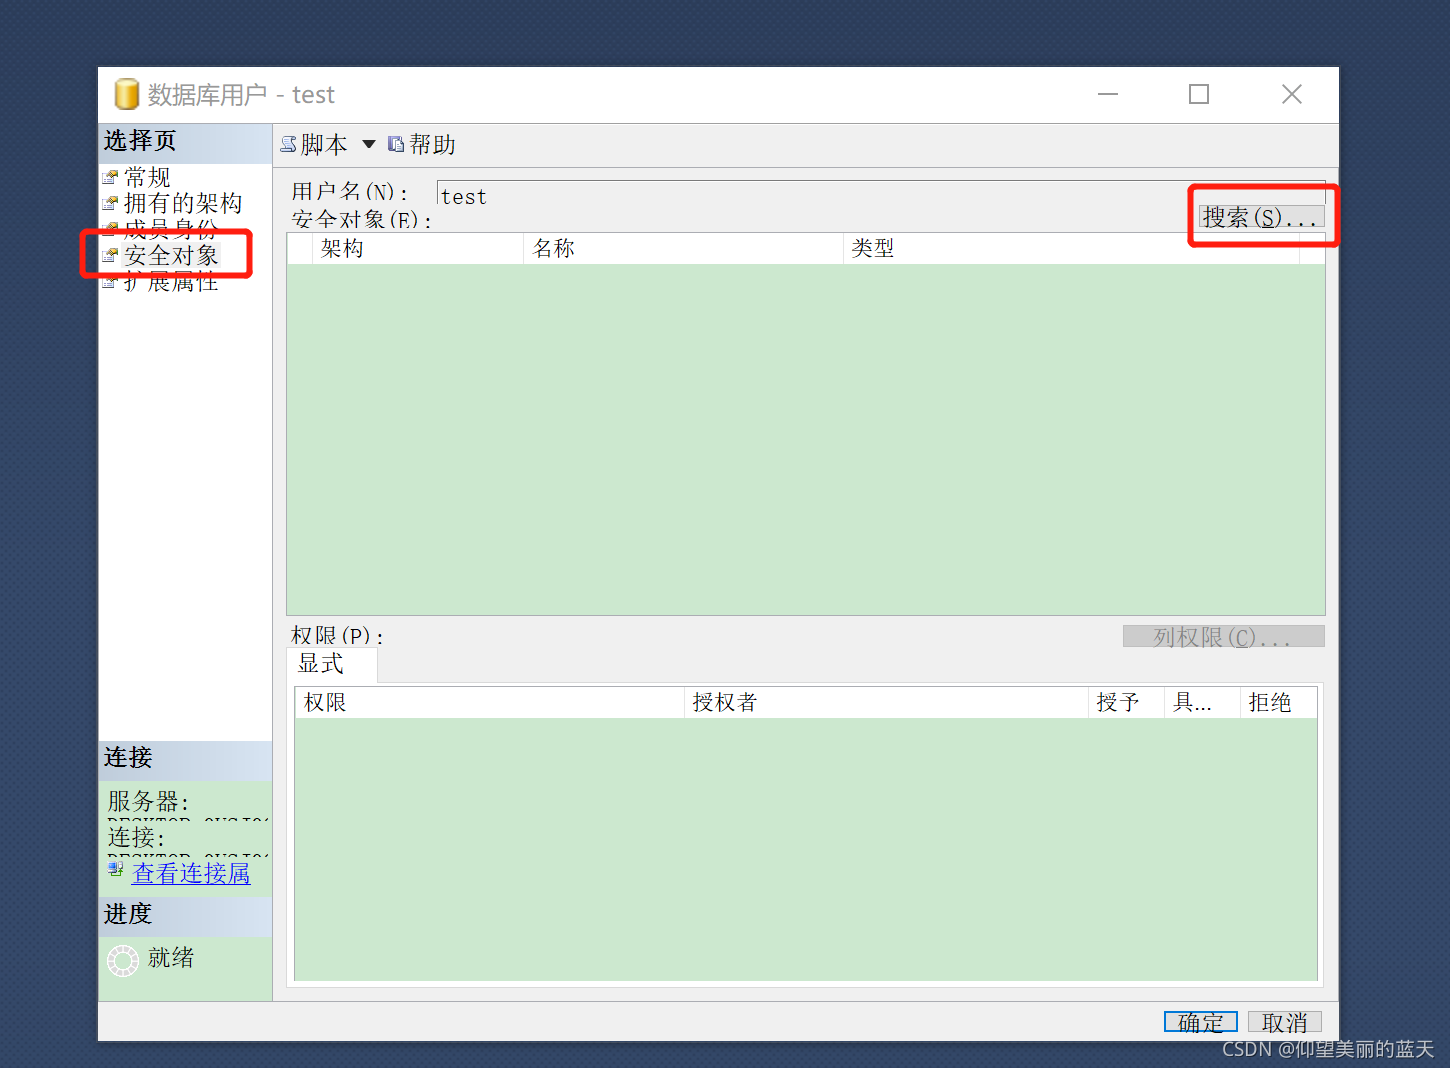Click the 名称 column header
Viewport: 1450px width, 1068px height.
tap(683, 248)
